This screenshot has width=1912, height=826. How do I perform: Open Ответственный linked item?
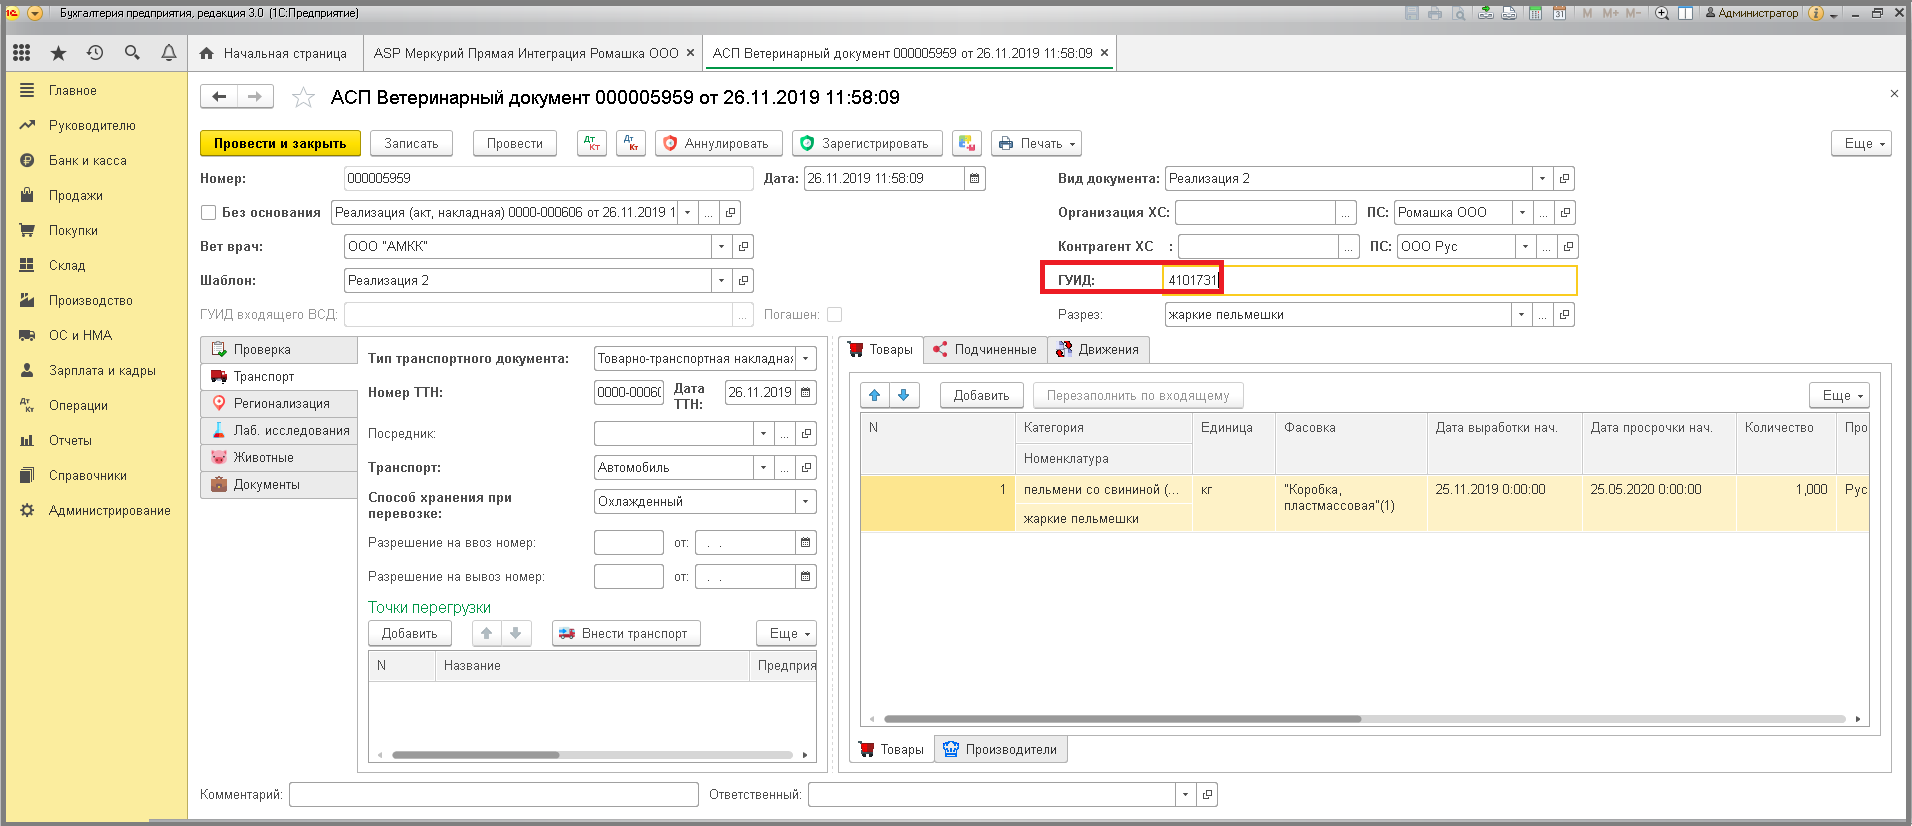tap(1207, 794)
